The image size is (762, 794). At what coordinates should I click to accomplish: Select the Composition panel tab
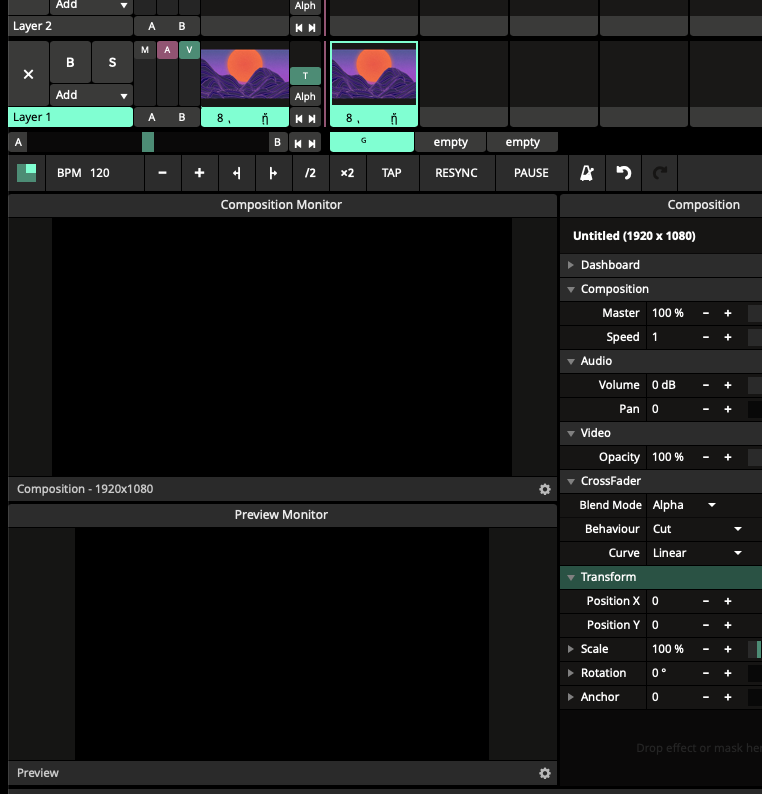703,205
